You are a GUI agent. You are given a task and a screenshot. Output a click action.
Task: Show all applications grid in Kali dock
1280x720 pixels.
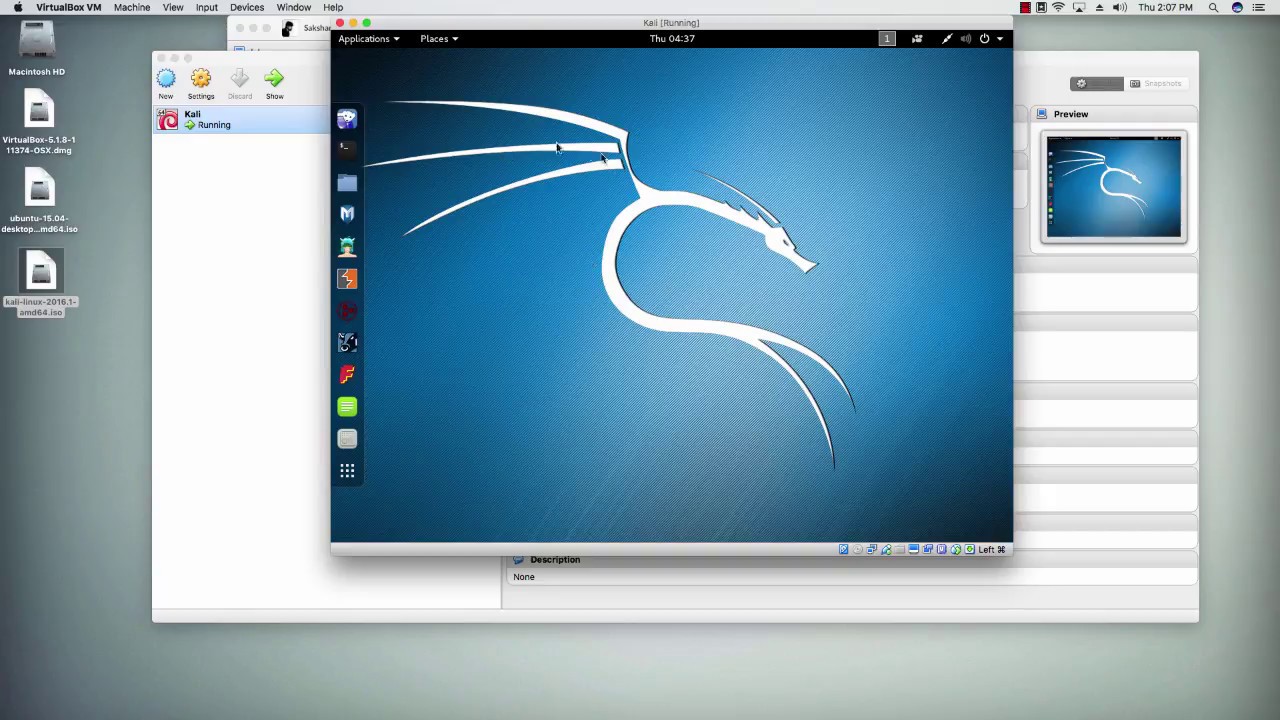[x=347, y=471]
